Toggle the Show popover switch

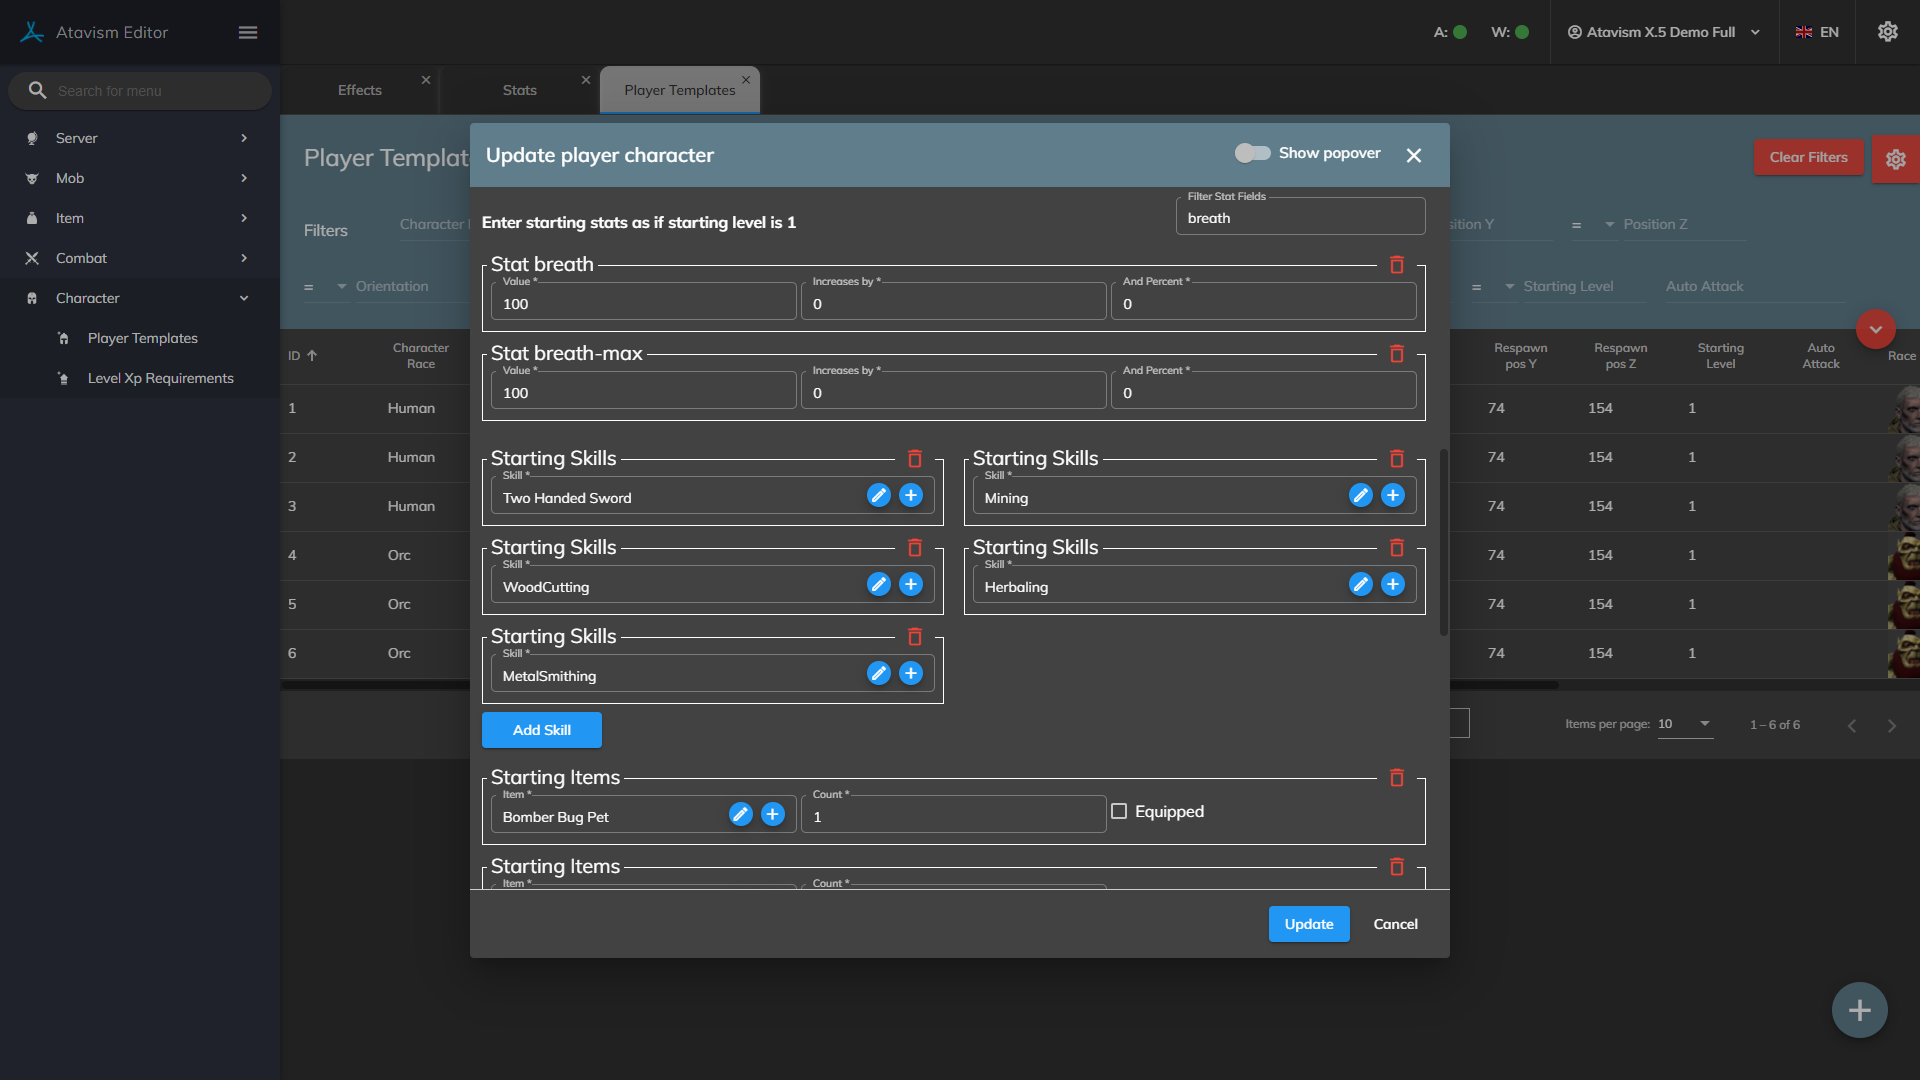[x=1252, y=153]
